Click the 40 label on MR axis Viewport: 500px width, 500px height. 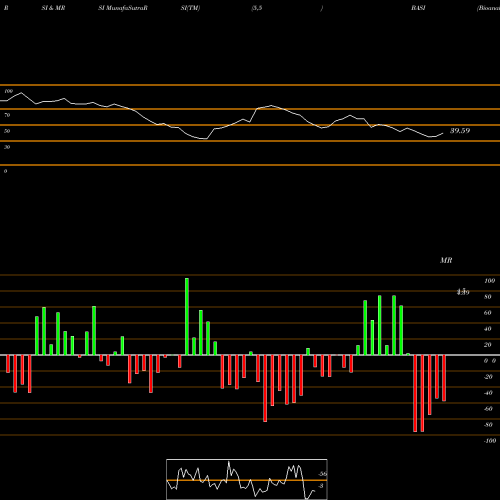pos(488,329)
